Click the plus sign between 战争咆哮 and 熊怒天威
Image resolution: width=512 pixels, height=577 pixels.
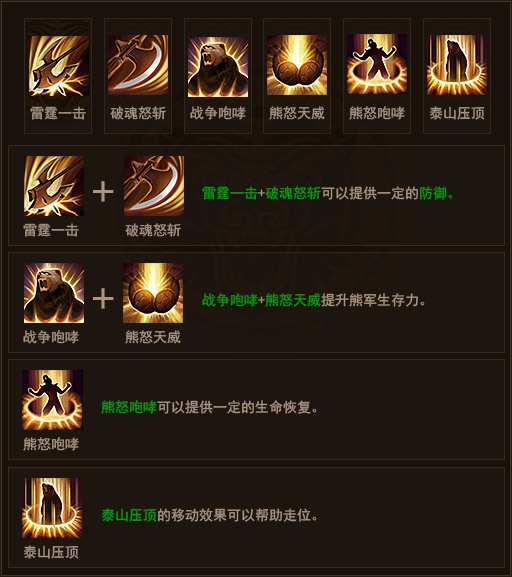pos(103,298)
